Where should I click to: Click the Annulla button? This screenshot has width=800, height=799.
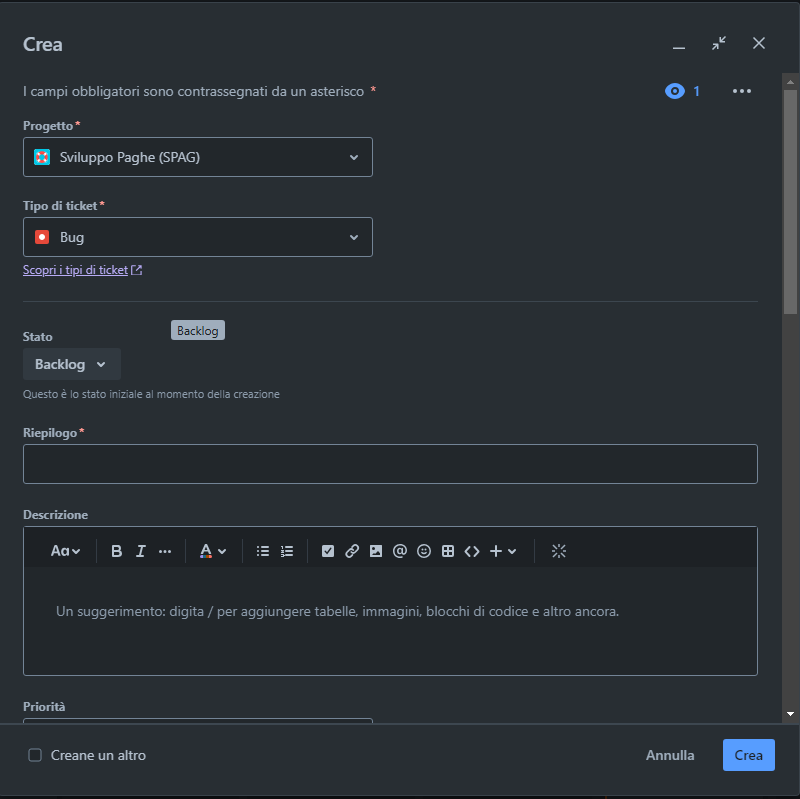(x=670, y=755)
